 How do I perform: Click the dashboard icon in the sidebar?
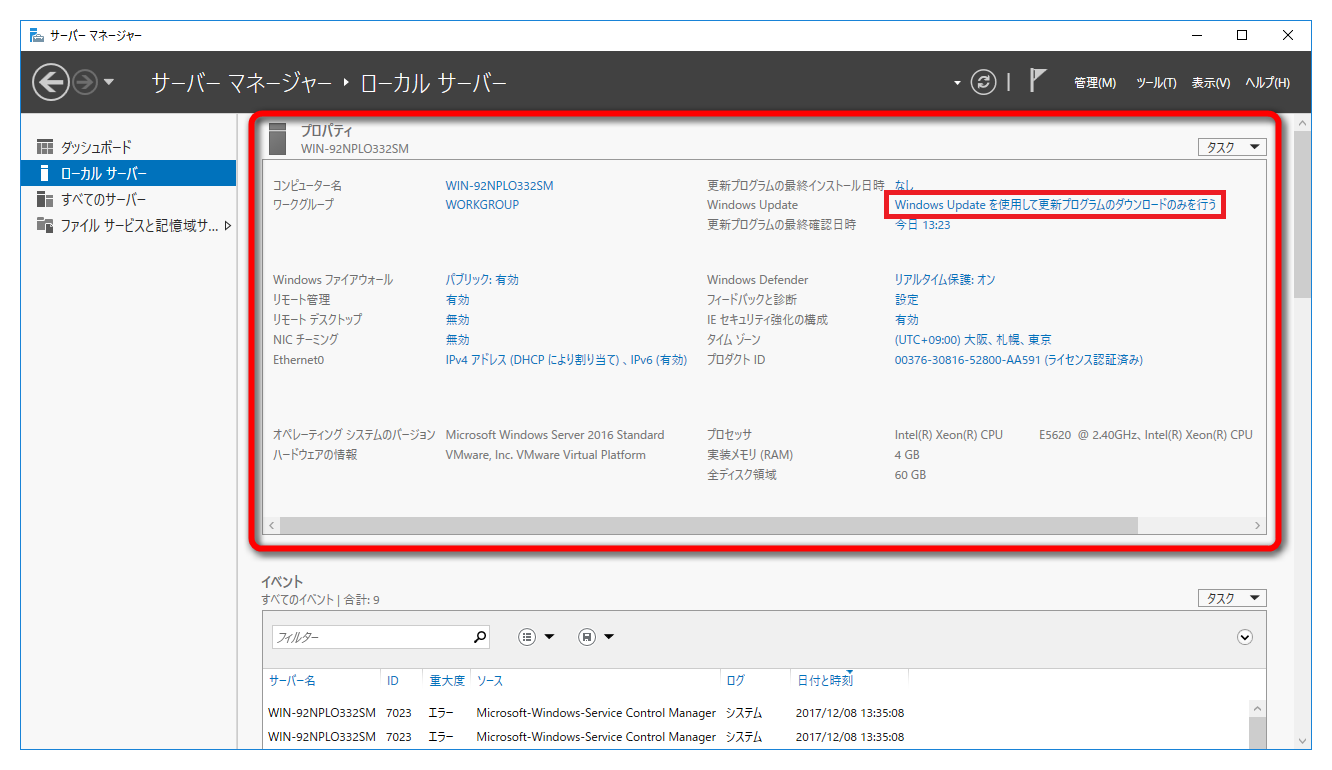coord(45,147)
